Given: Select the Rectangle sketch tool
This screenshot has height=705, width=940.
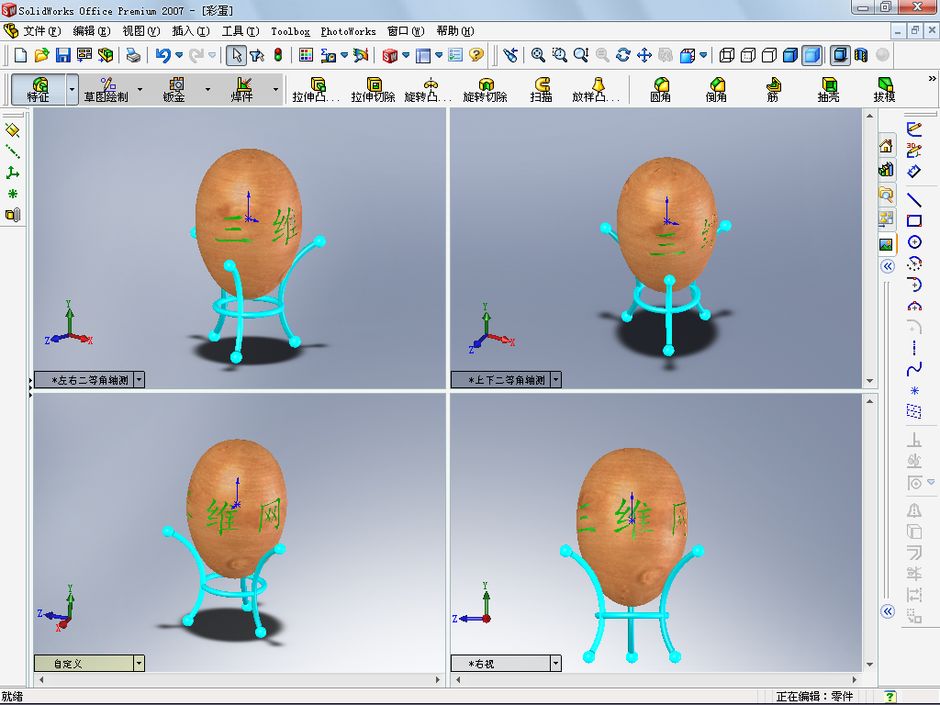Looking at the screenshot, I should pos(914,220).
